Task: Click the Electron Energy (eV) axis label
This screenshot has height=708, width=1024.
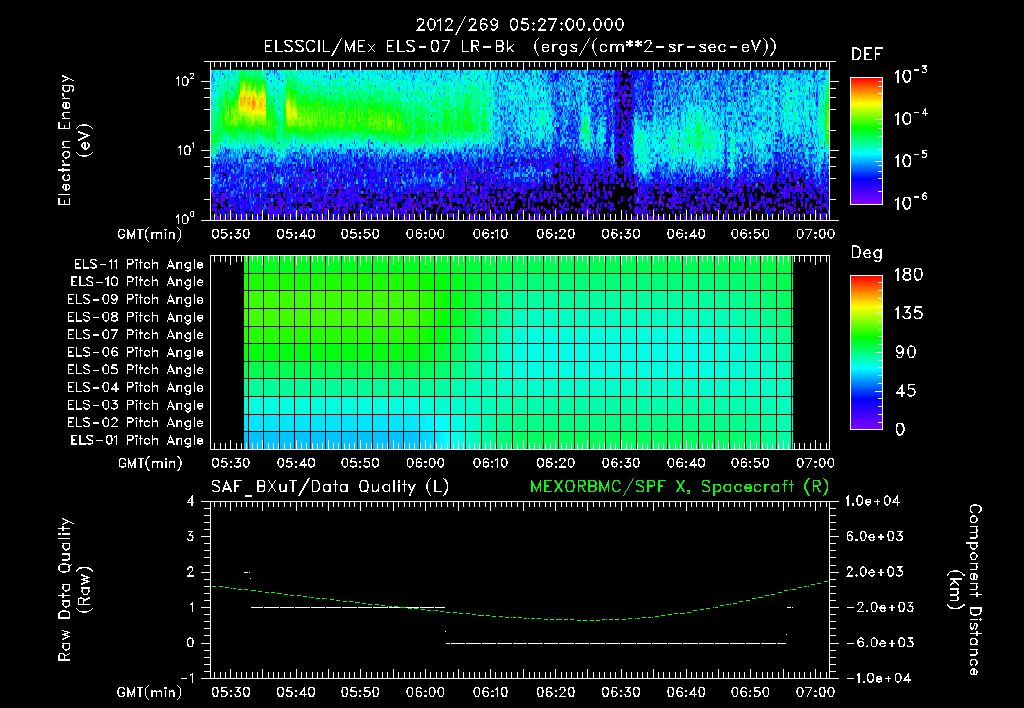Action: tap(74, 140)
